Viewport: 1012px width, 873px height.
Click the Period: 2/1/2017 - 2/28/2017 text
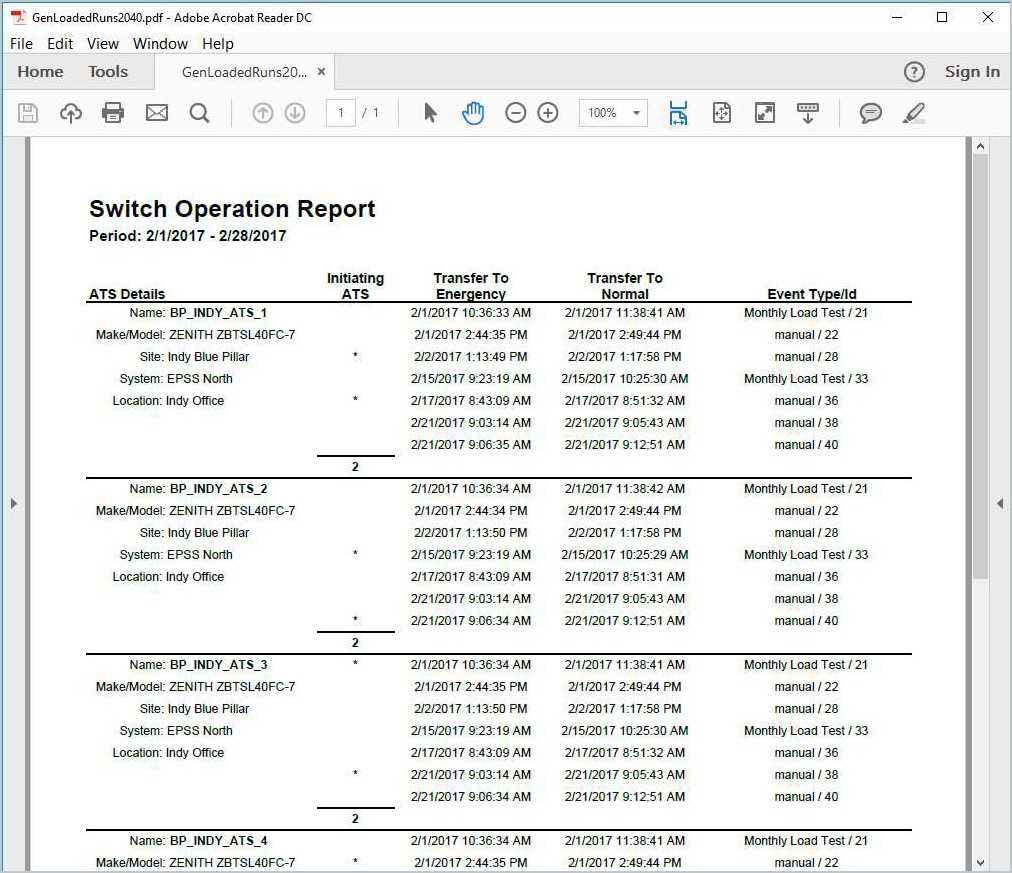(188, 236)
